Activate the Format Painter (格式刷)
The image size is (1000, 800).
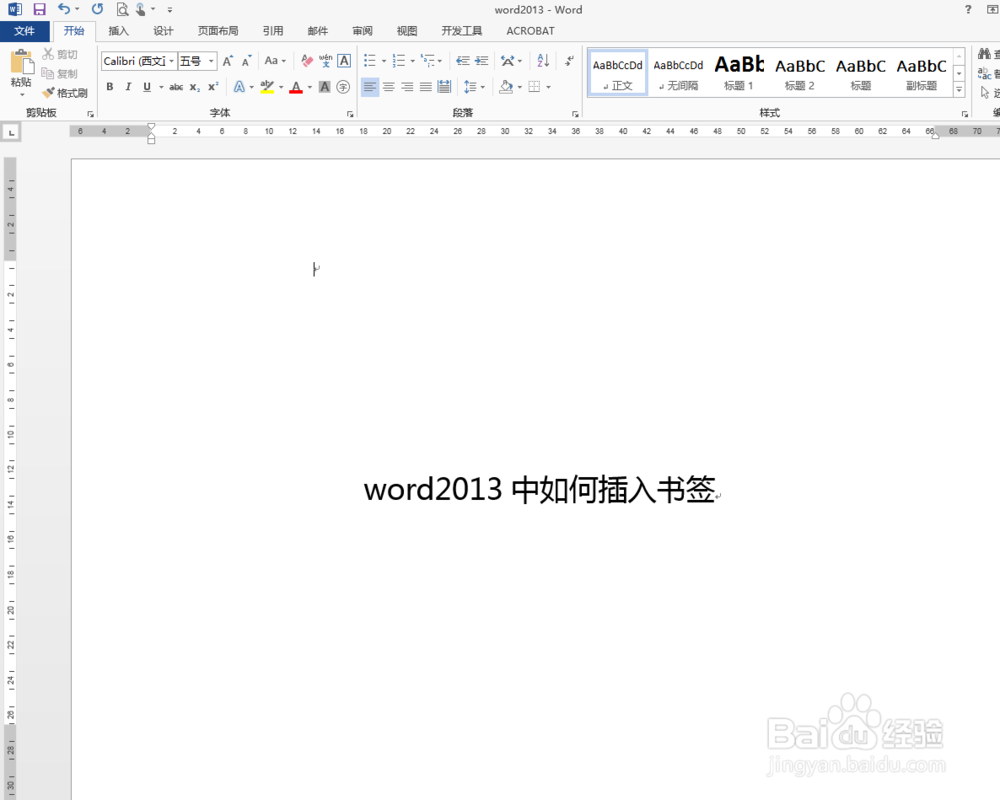[x=64, y=93]
